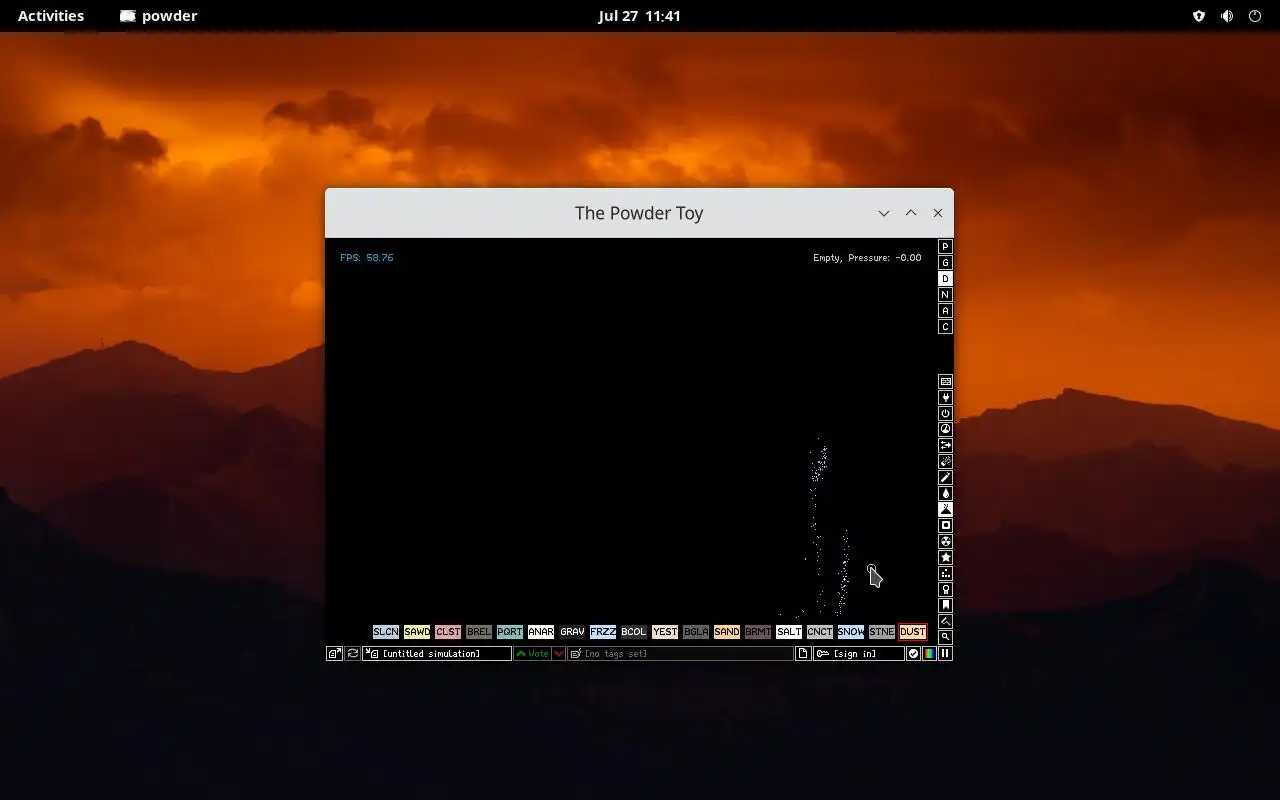Select the SALT element

[789, 632]
